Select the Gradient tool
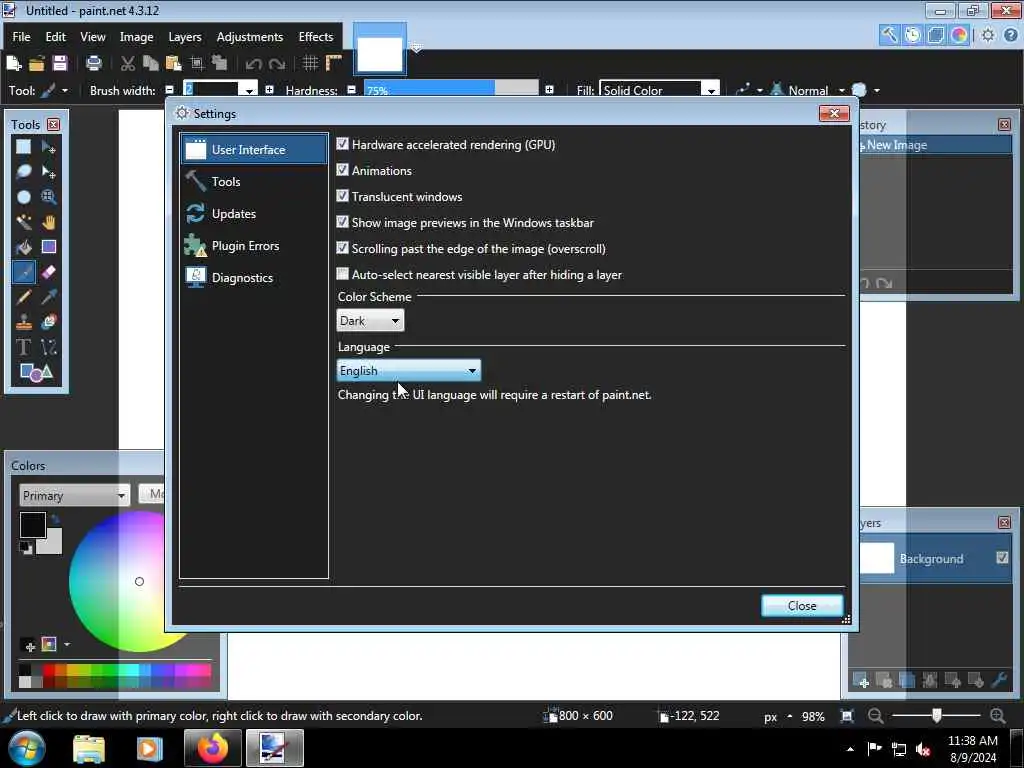The image size is (1024, 768). tap(49, 247)
